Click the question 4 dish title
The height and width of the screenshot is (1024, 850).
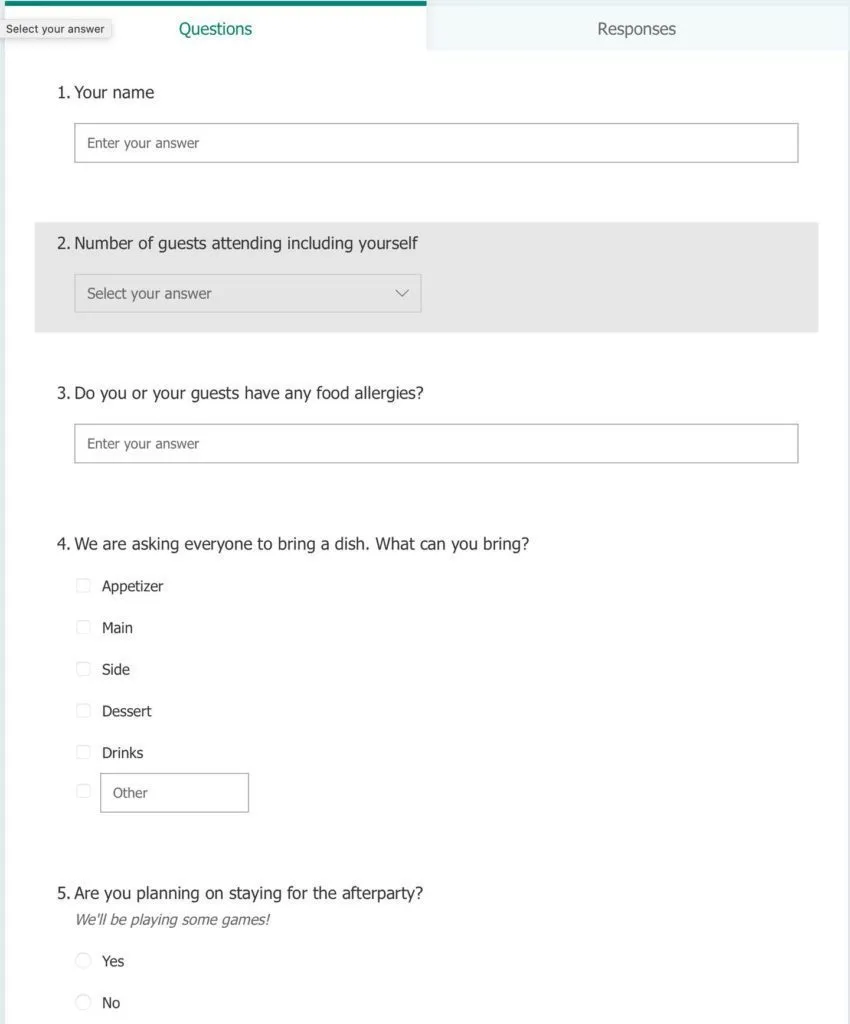coord(301,544)
